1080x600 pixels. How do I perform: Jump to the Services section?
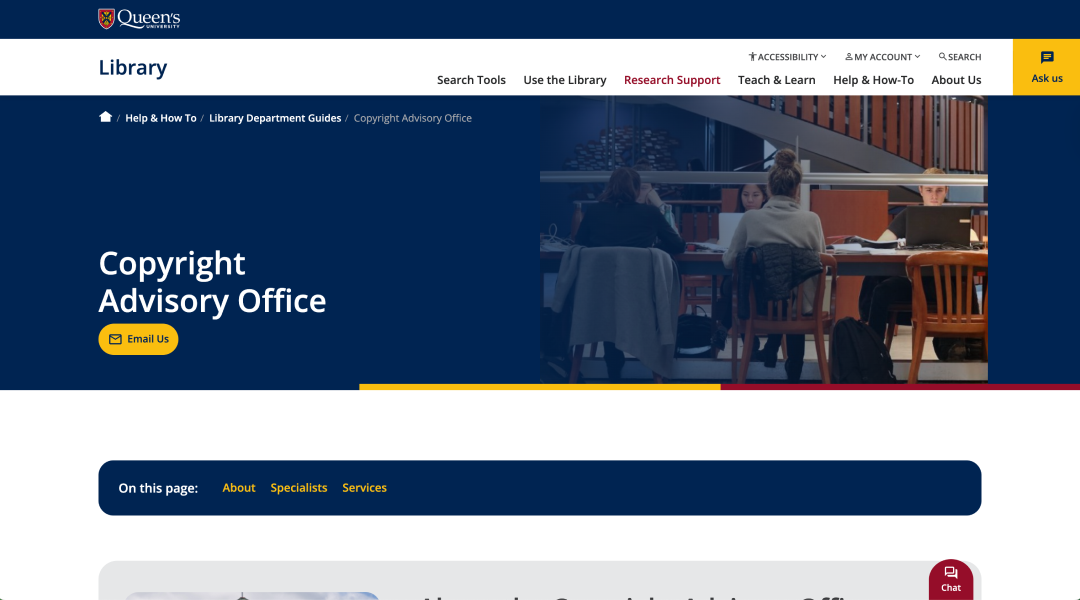click(x=364, y=488)
